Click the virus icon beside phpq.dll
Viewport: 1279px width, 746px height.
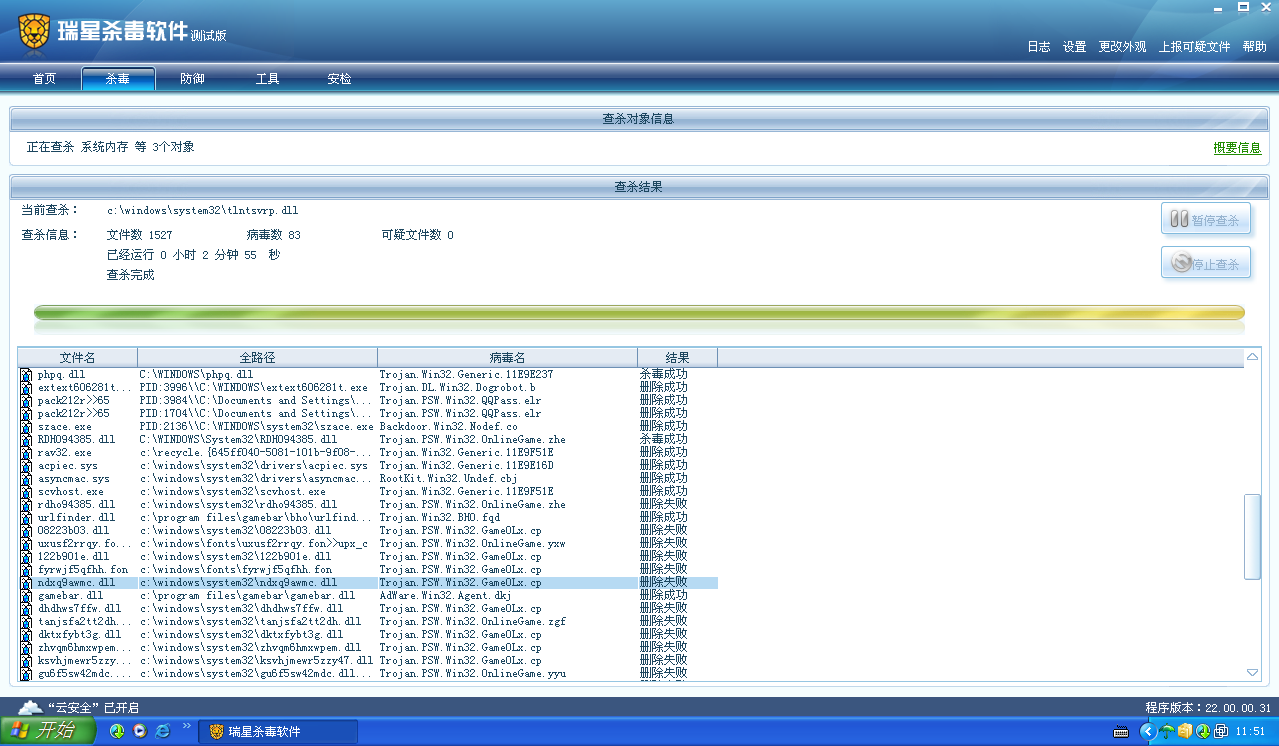pyautogui.click(x=27, y=374)
